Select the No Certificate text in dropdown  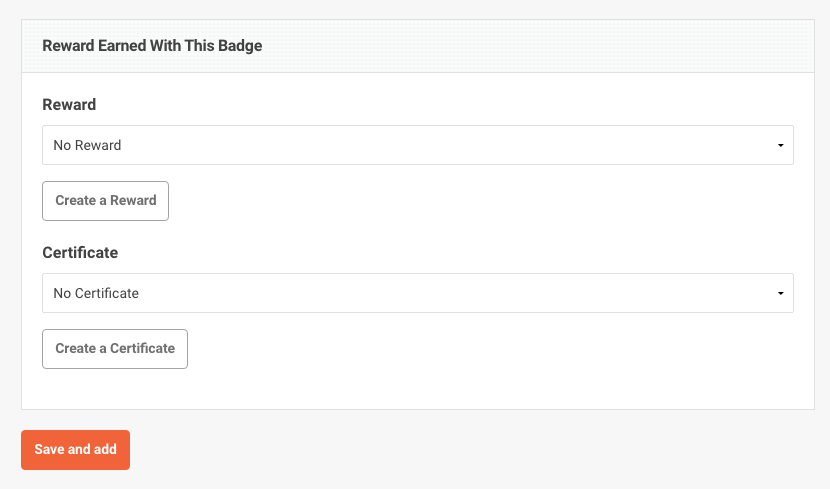click(x=96, y=293)
